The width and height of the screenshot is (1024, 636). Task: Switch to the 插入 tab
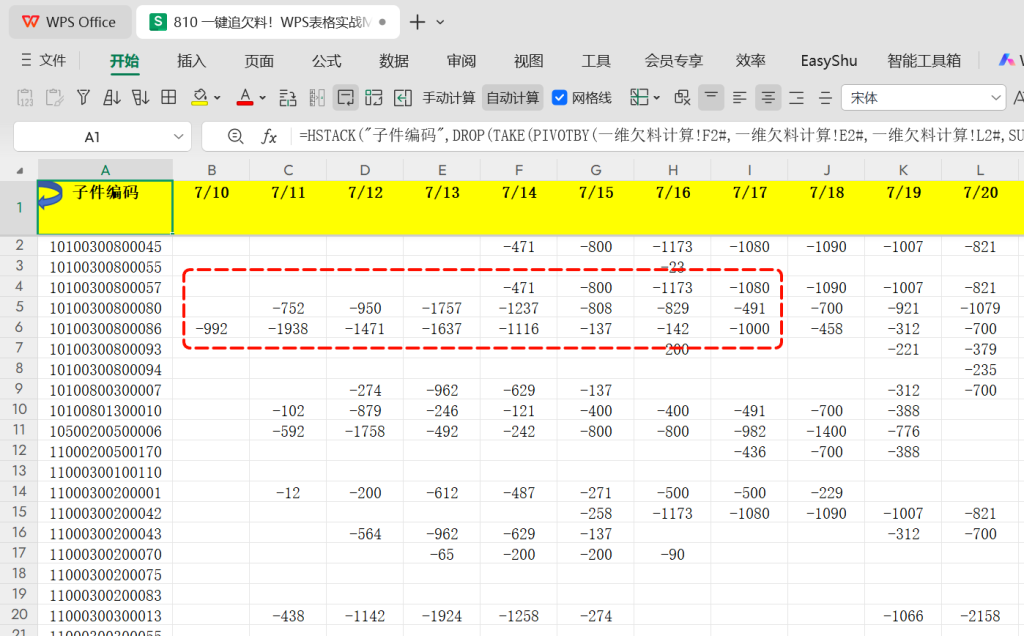click(191, 61)
